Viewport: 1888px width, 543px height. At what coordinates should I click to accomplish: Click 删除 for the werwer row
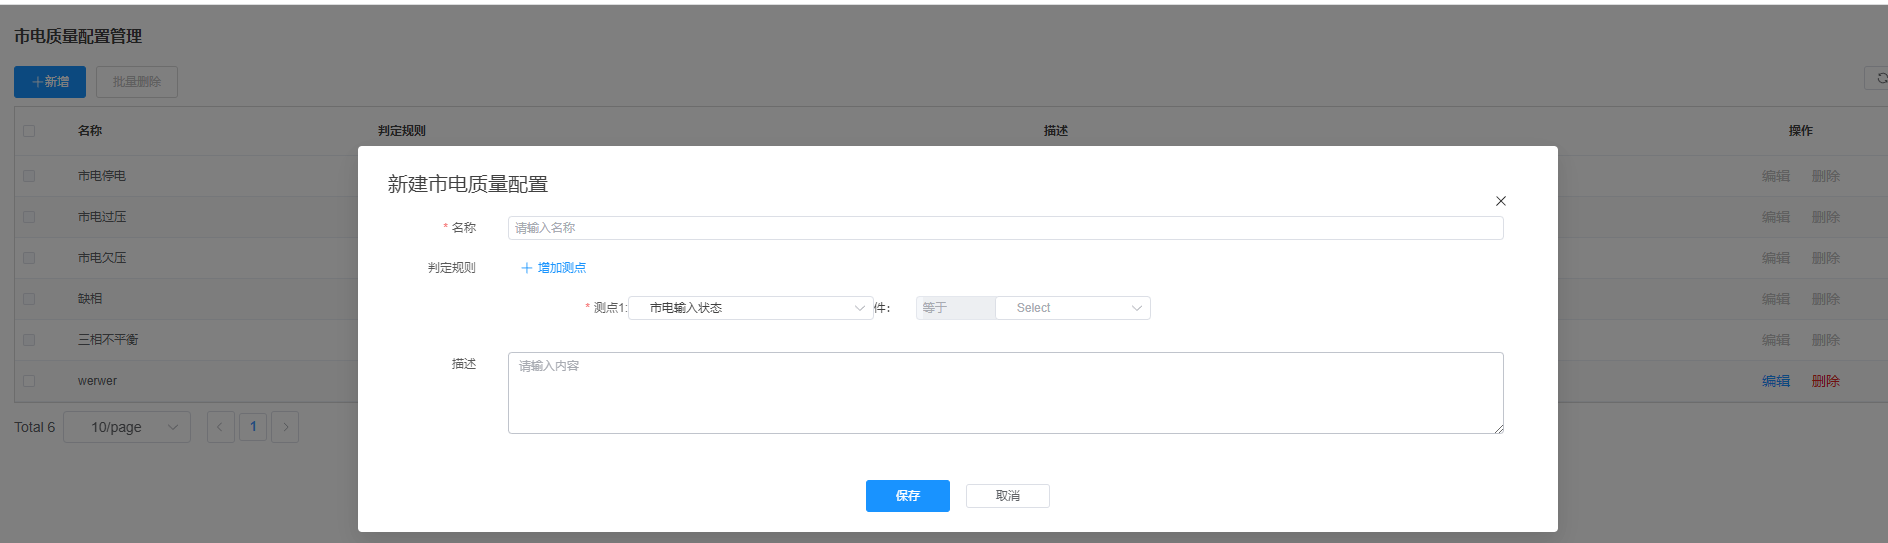point(1826,381)
